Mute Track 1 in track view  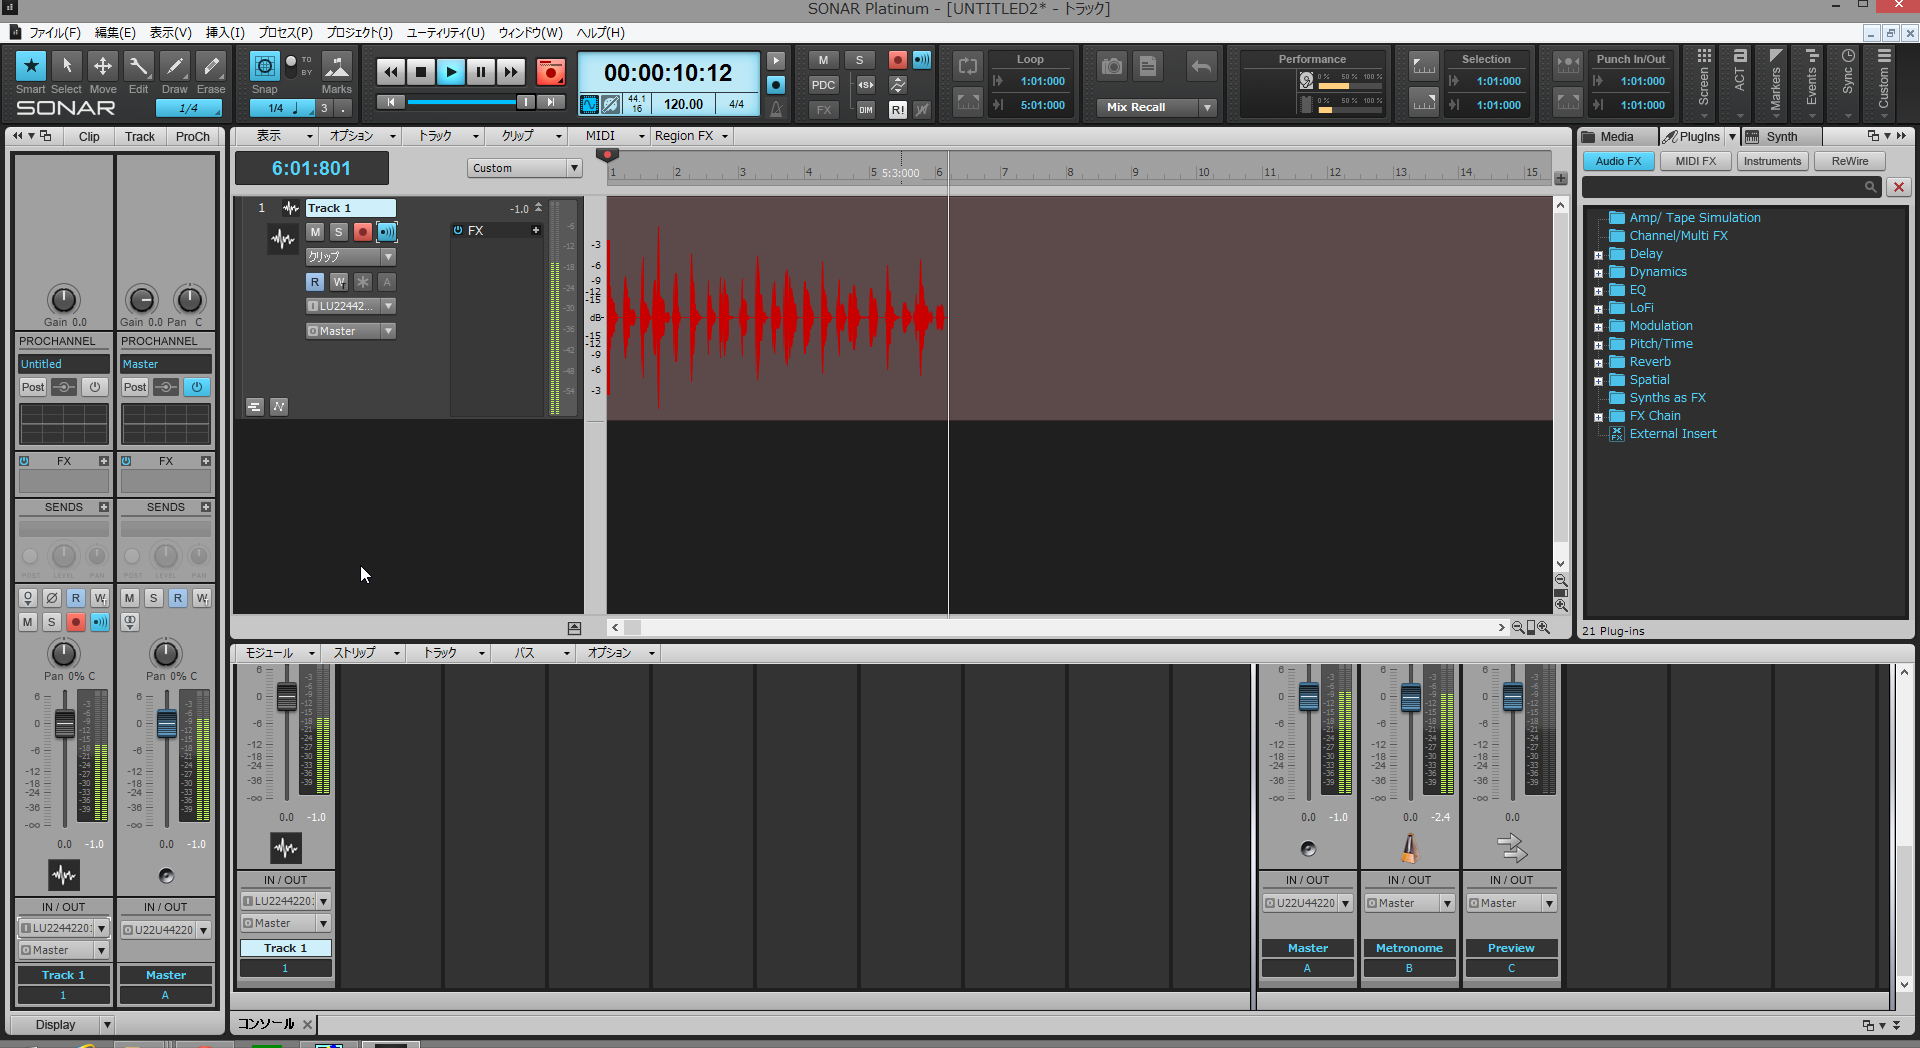click(x=315, y=232)
